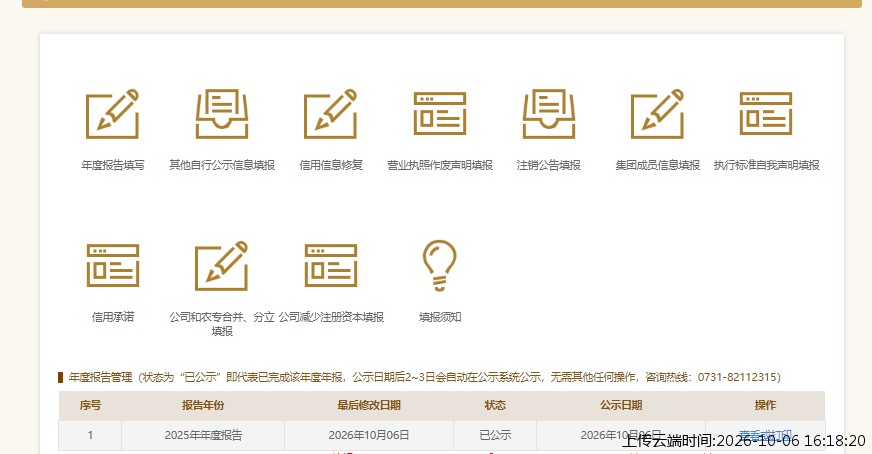Click the 填报须知 text label
The image size is (872, 454).
440,317
